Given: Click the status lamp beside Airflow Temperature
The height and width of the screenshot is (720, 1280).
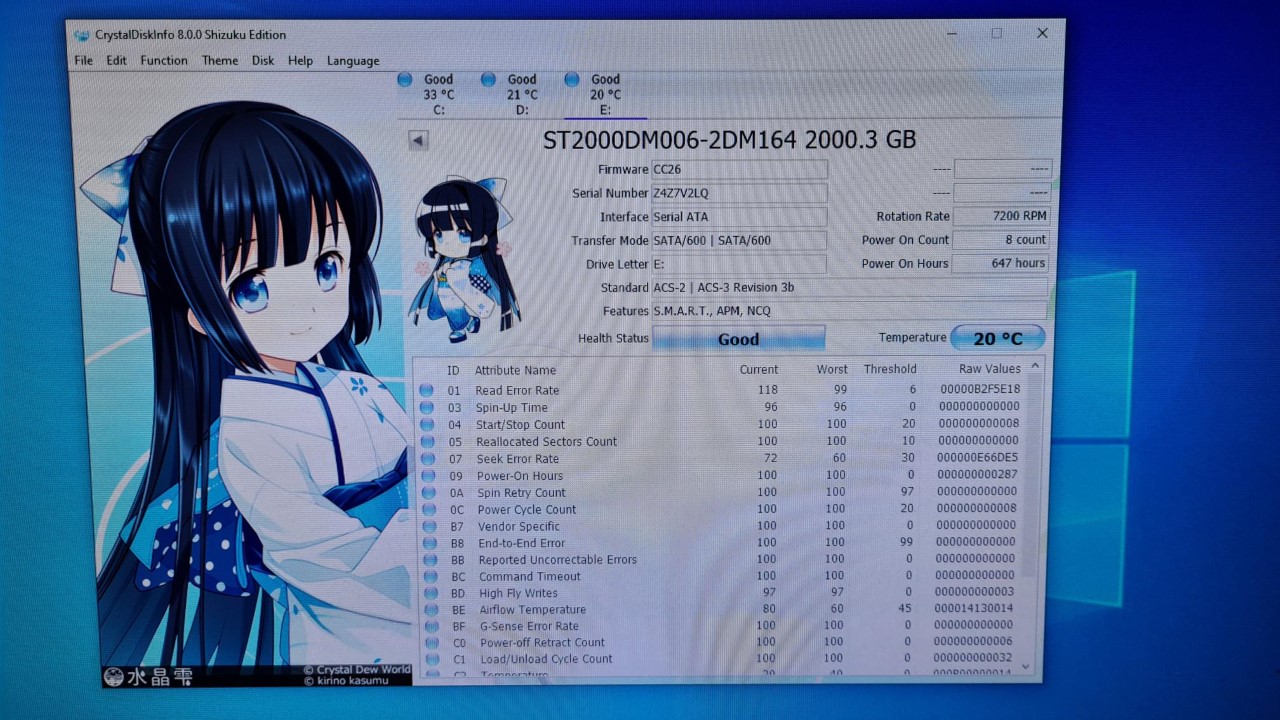Looking at the screenshot, I should 429,609.
